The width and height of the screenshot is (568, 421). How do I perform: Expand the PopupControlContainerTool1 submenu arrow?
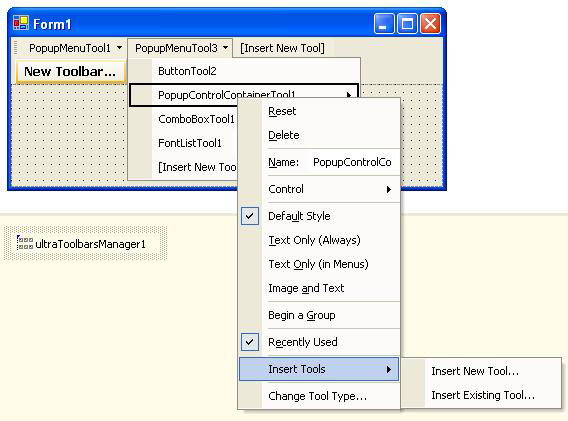tap(349, 95)
